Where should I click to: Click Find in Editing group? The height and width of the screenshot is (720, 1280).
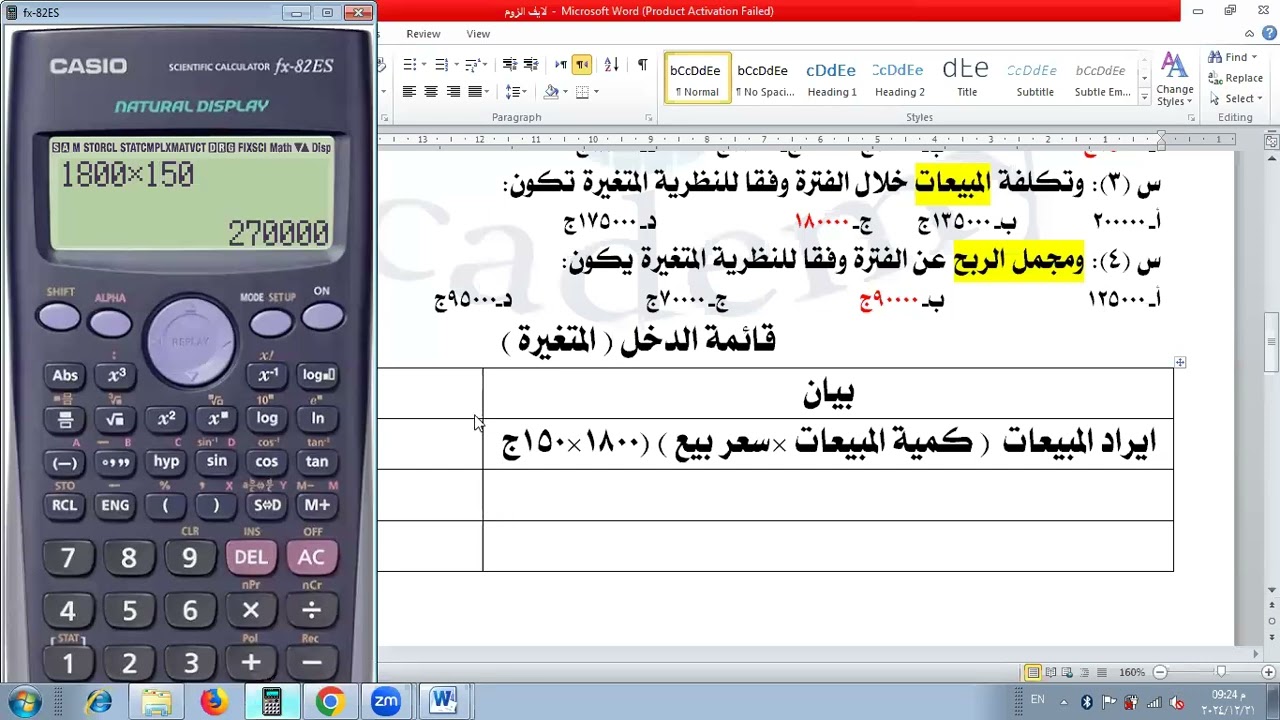[x=1230, y=57]
